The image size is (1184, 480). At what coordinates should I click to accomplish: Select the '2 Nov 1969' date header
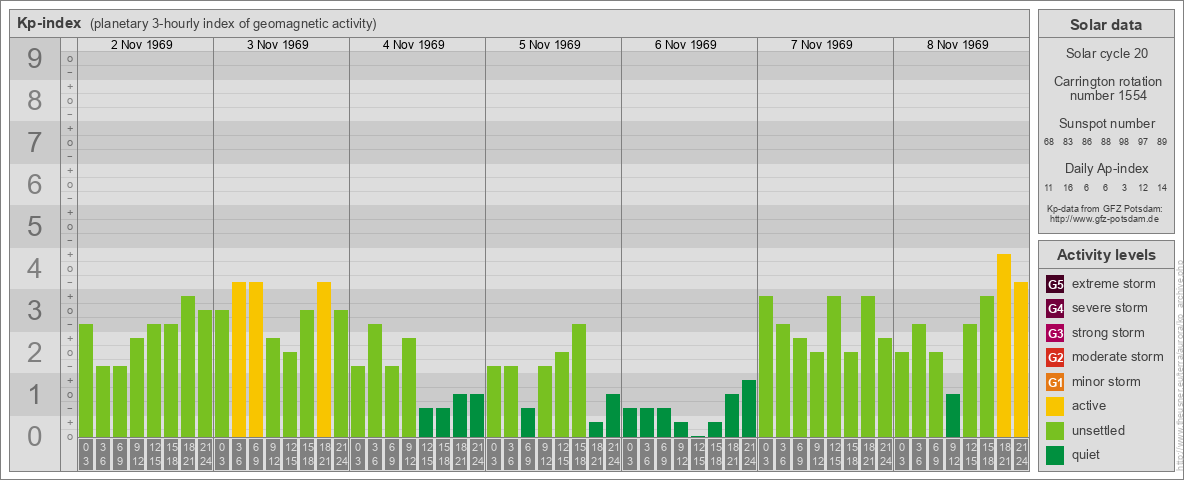tap(141, 45)
